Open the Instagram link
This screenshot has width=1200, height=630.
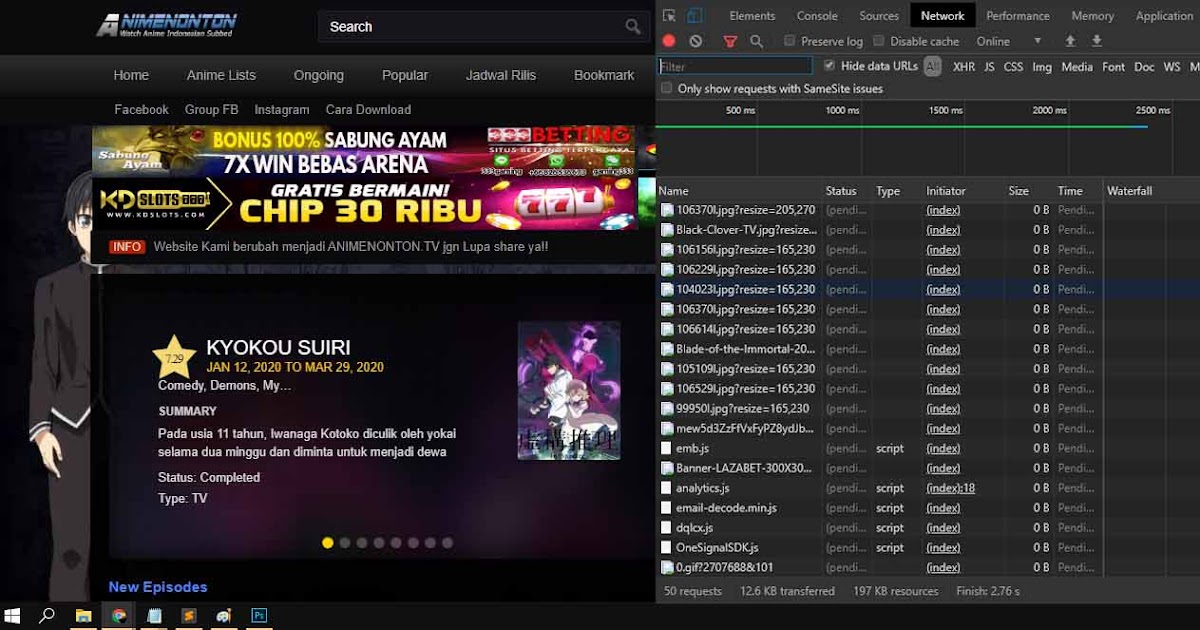pos(282,110)
